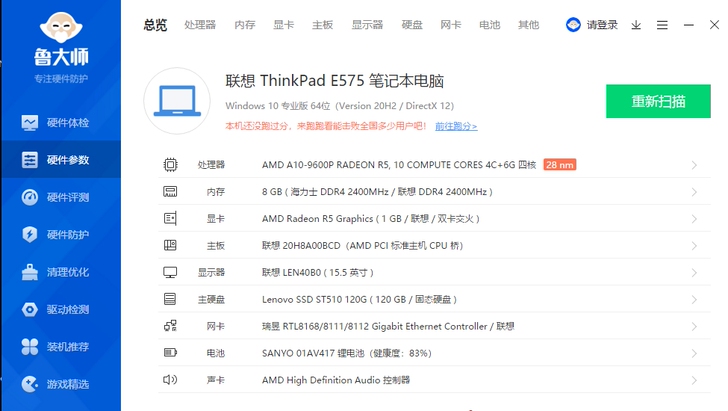Click the 联想 LEN40B0 display text
Viewport: 728px width, 411px height.
(x=318, y=273)
